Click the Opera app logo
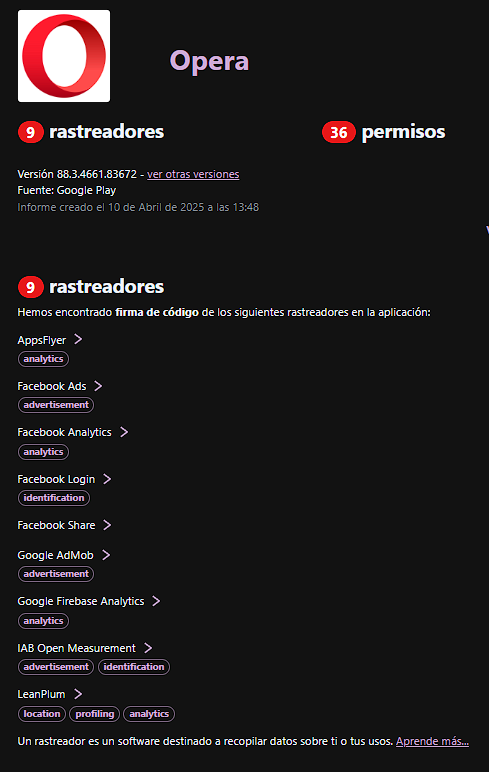The image size is (489, 772). 64,56
